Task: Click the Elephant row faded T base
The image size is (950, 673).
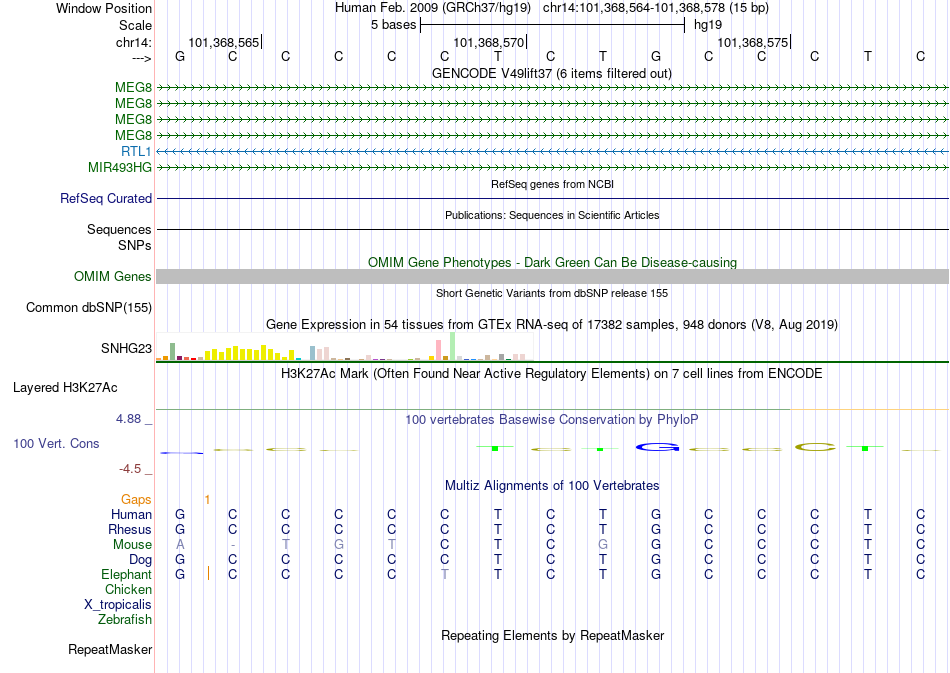Action: tap(445, 574)
